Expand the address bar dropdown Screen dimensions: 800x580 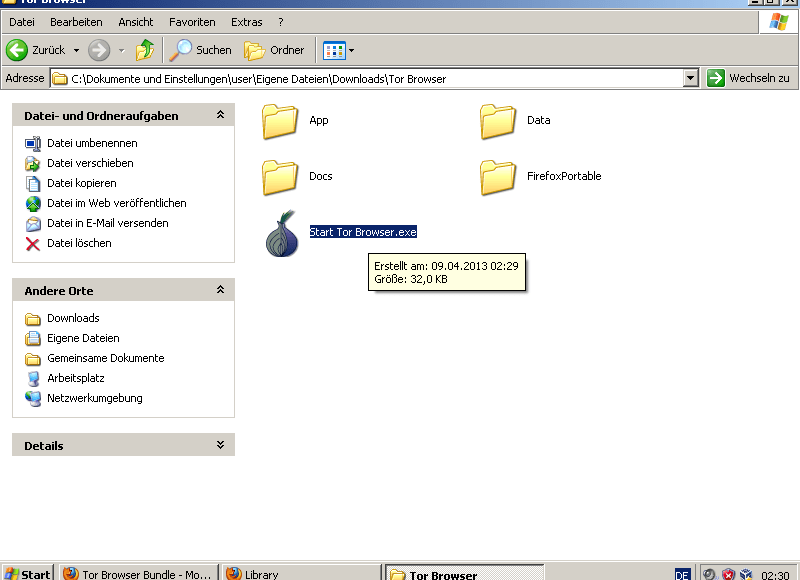[690, 78]
